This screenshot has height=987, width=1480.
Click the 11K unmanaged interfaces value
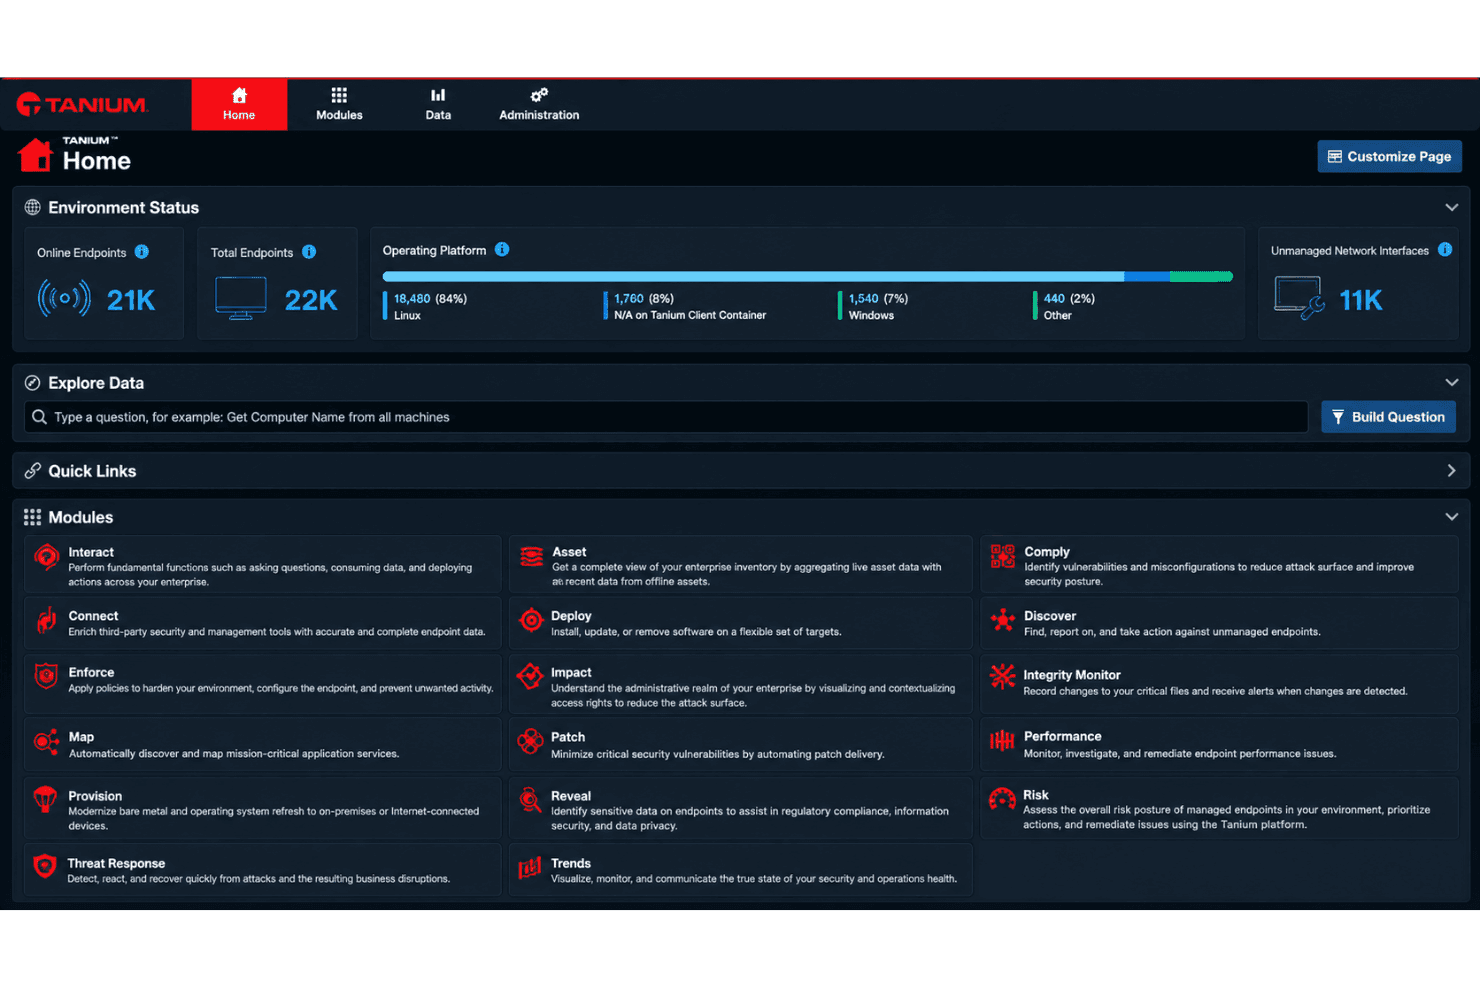point(1360,300)
